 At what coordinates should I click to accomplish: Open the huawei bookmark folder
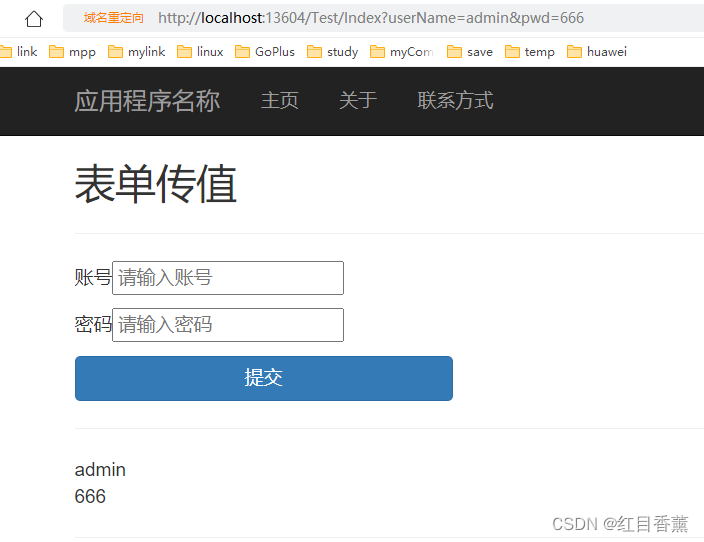[597, 52]
